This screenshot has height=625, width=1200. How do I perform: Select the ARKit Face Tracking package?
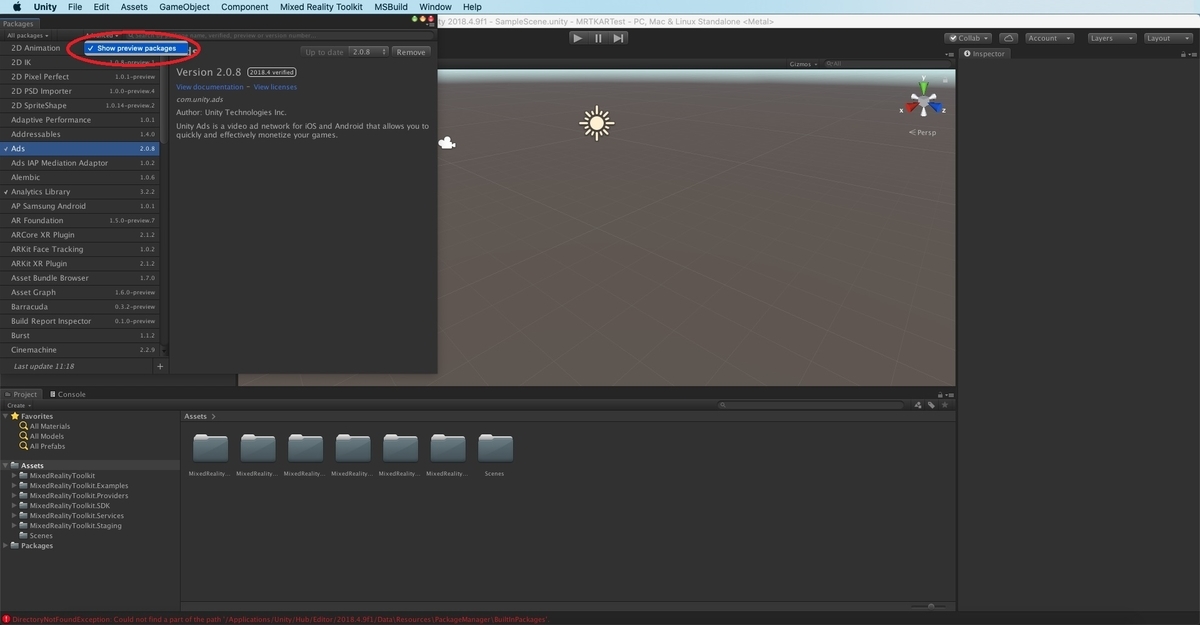point(80,249)
